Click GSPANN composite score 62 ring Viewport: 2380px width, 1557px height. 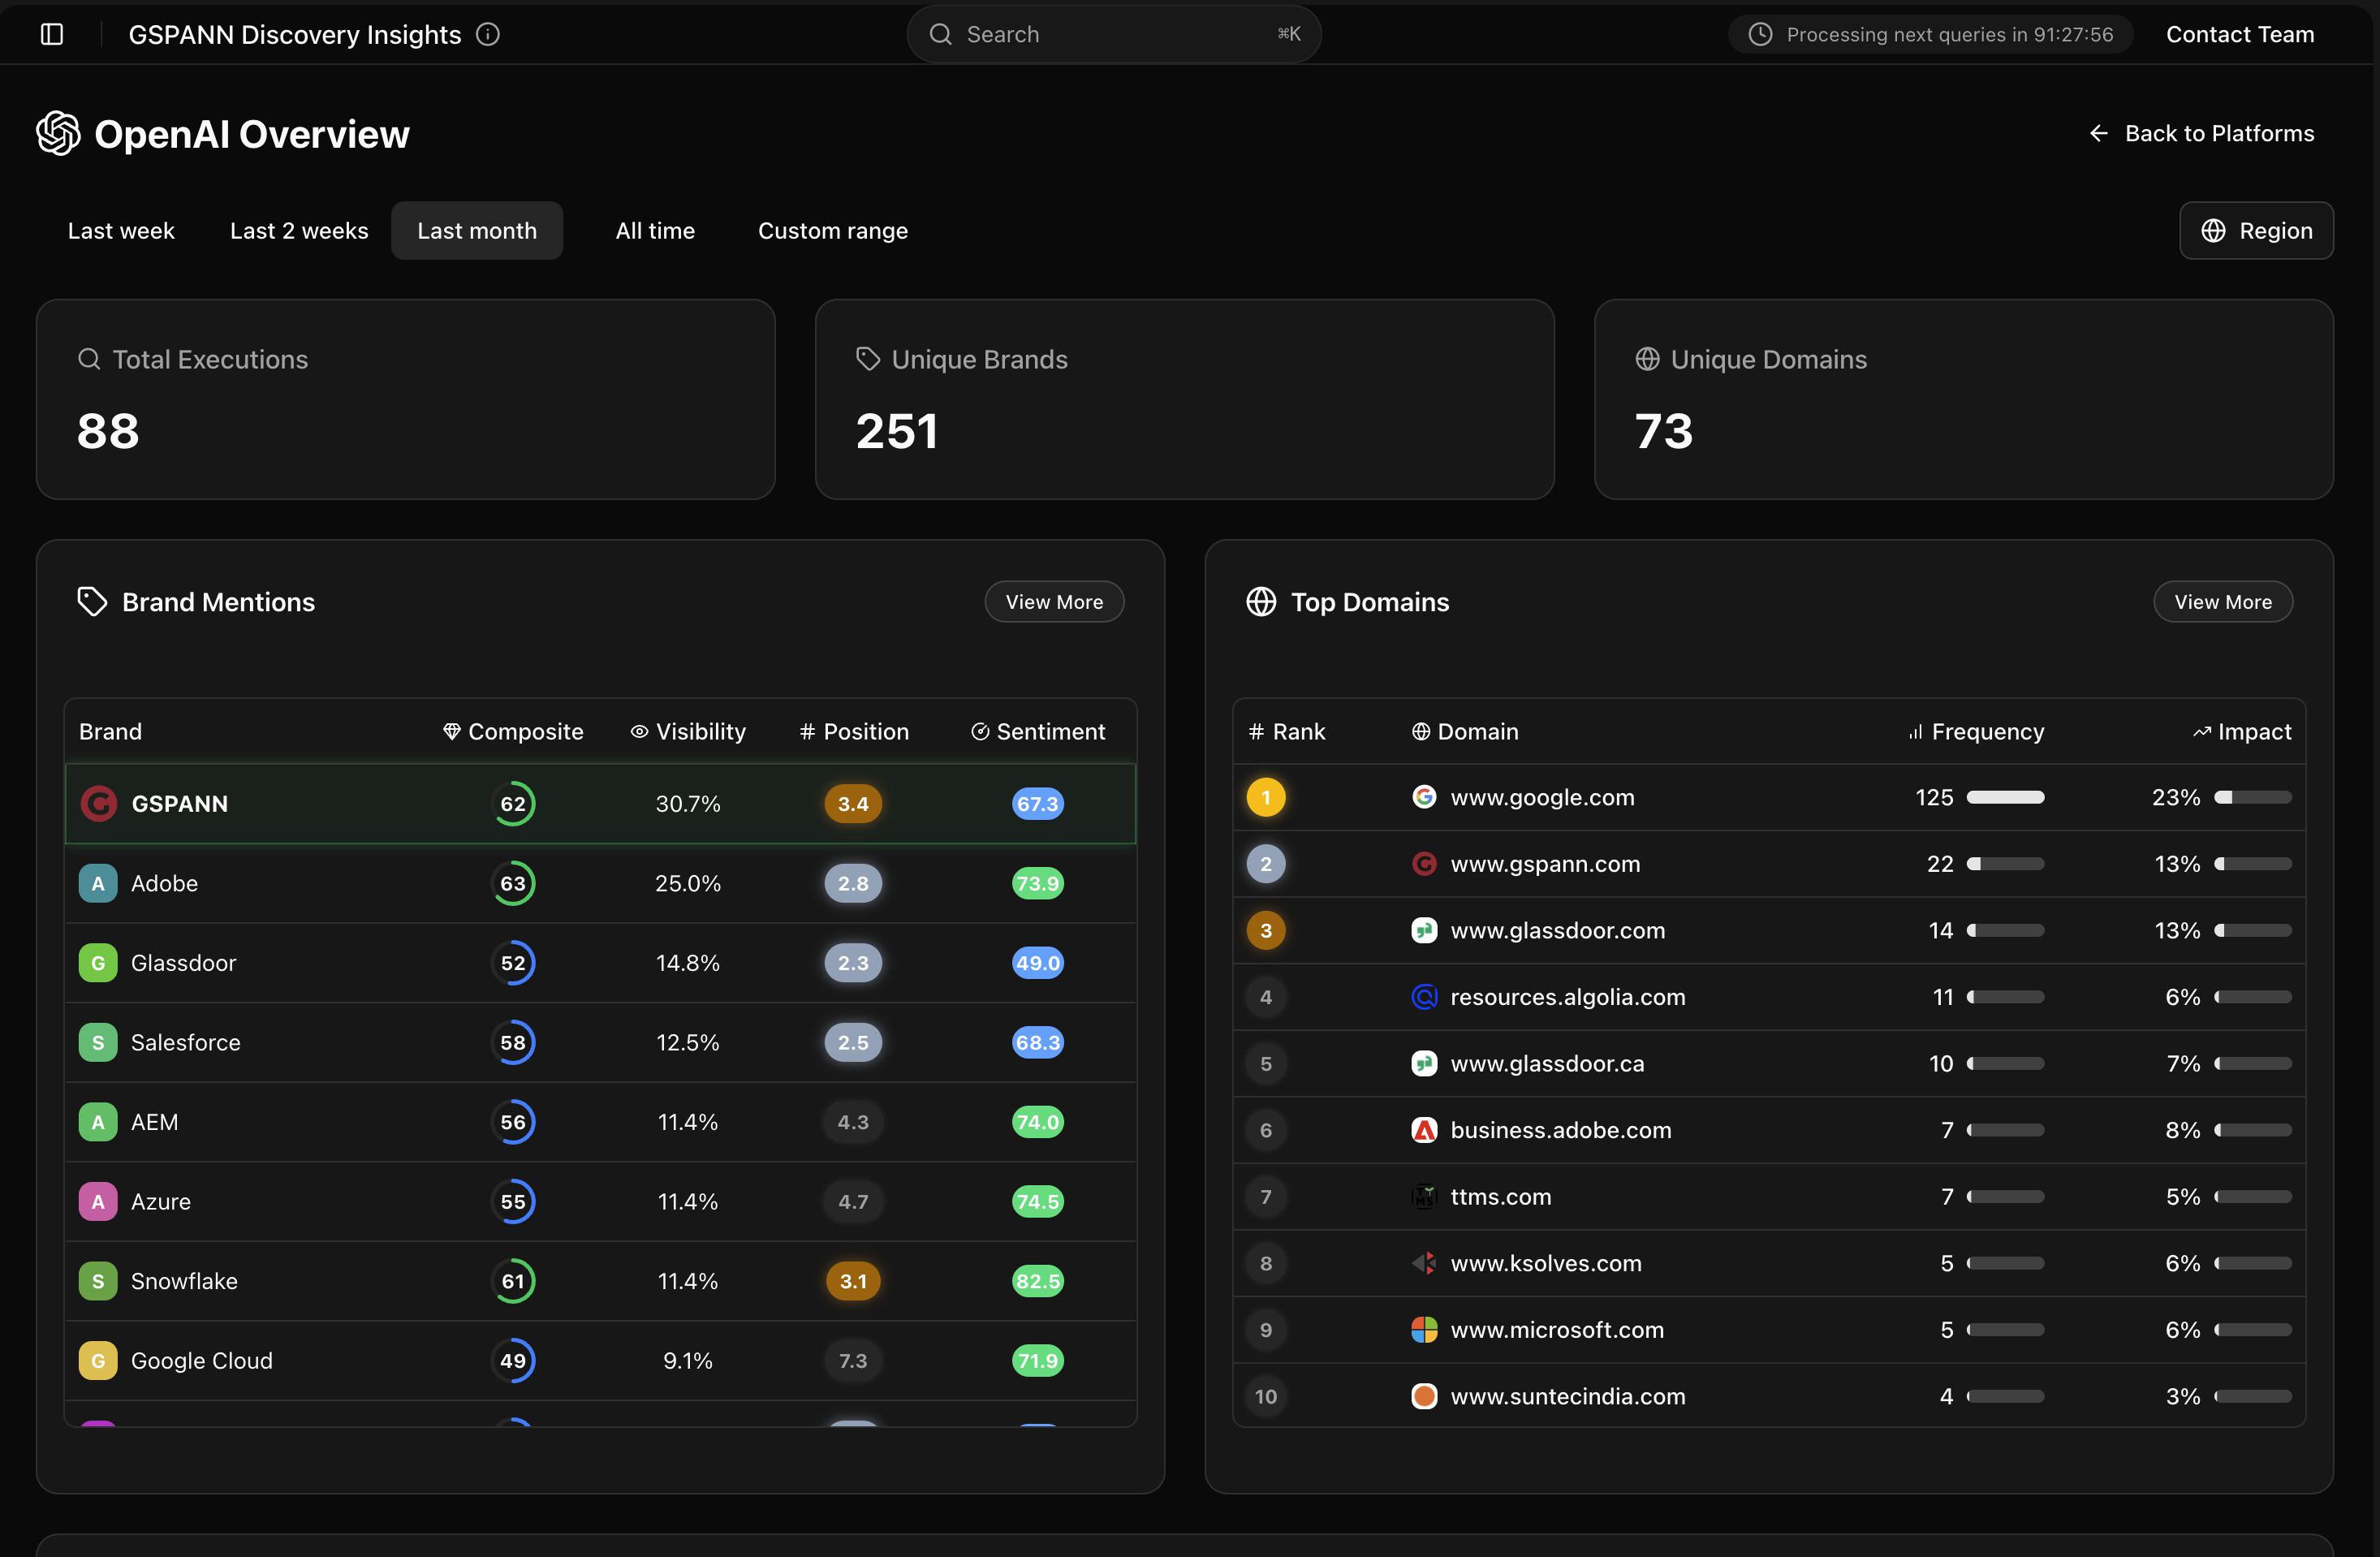click(513, 803)
